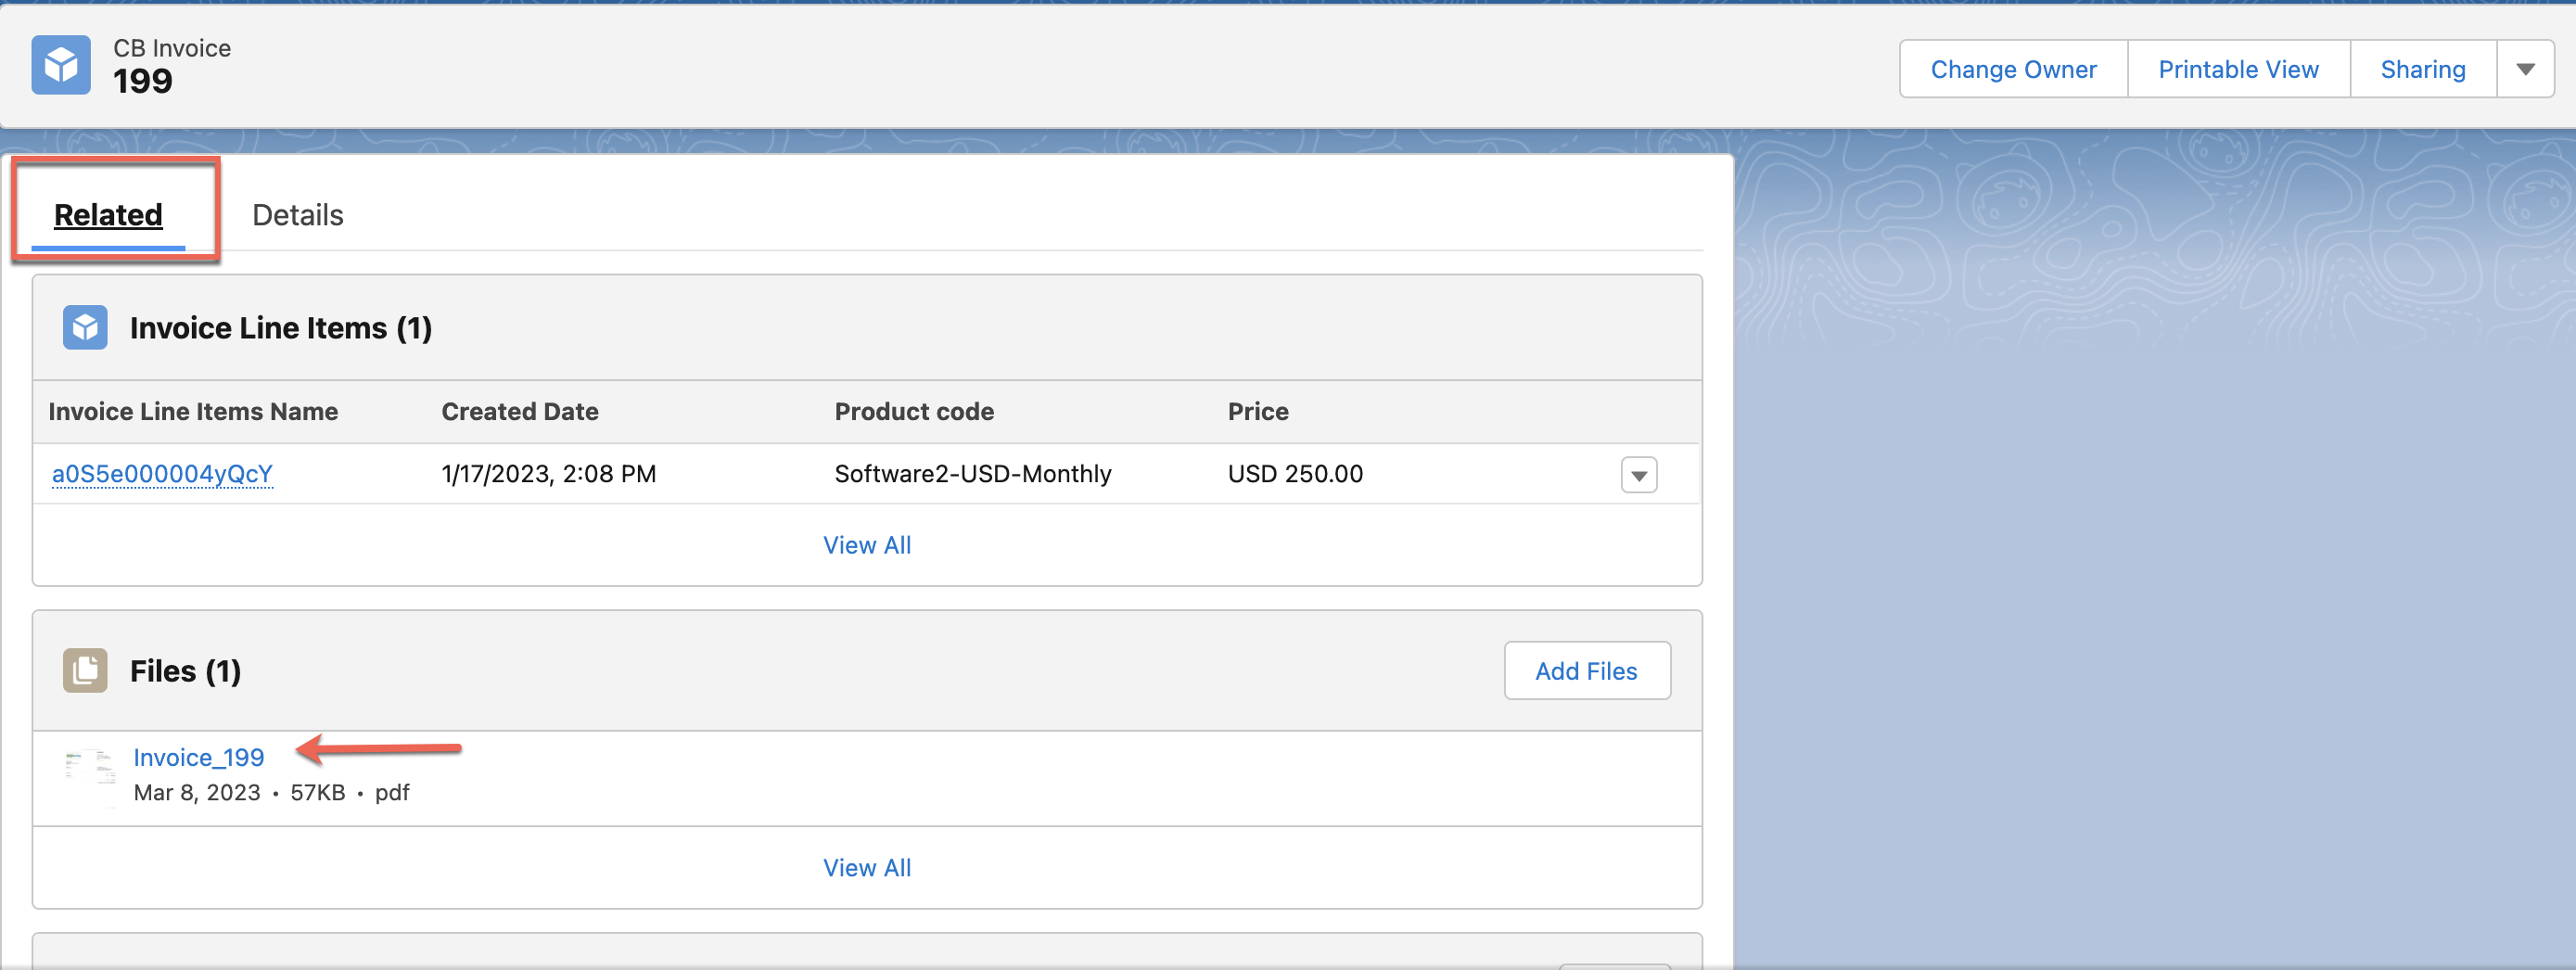Image resolution: width=2576 pixels, height=970 pixels.
Task: Open the Invoice Line Items (1) heading
Action: (280, 328)
